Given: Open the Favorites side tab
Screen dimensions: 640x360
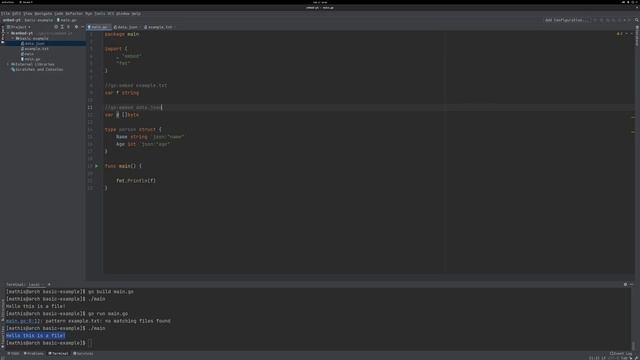Looking at the screenshot, I should tap(2, 338).
